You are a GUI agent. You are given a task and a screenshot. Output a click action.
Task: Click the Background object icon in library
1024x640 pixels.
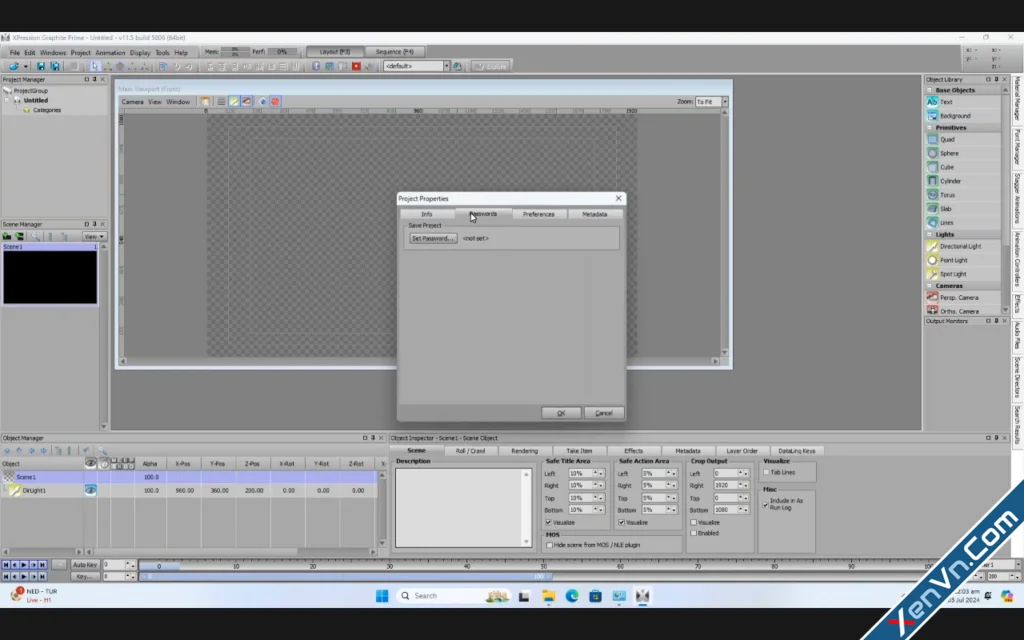tap(932, 116)
